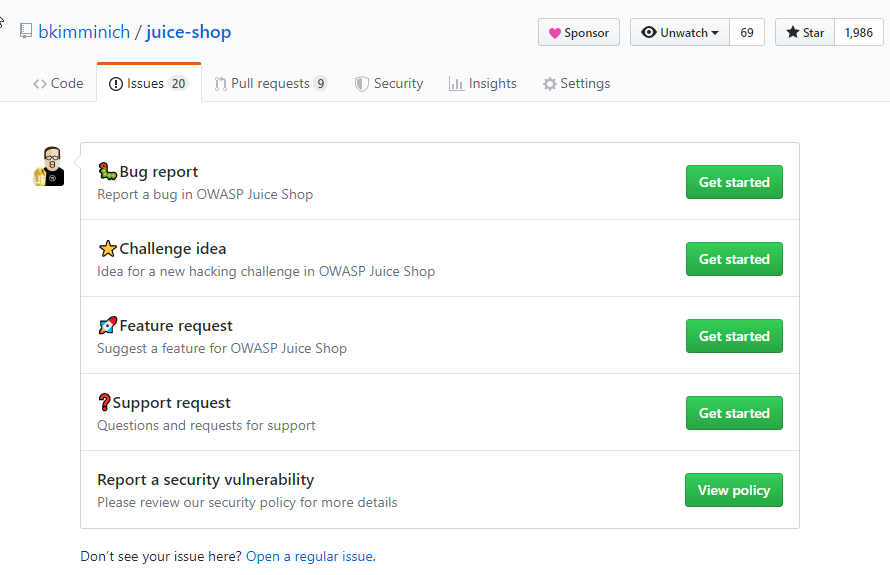890x575 pixels.
Task: Click 'Questions and requests for support' text
Action: [206, 425]
